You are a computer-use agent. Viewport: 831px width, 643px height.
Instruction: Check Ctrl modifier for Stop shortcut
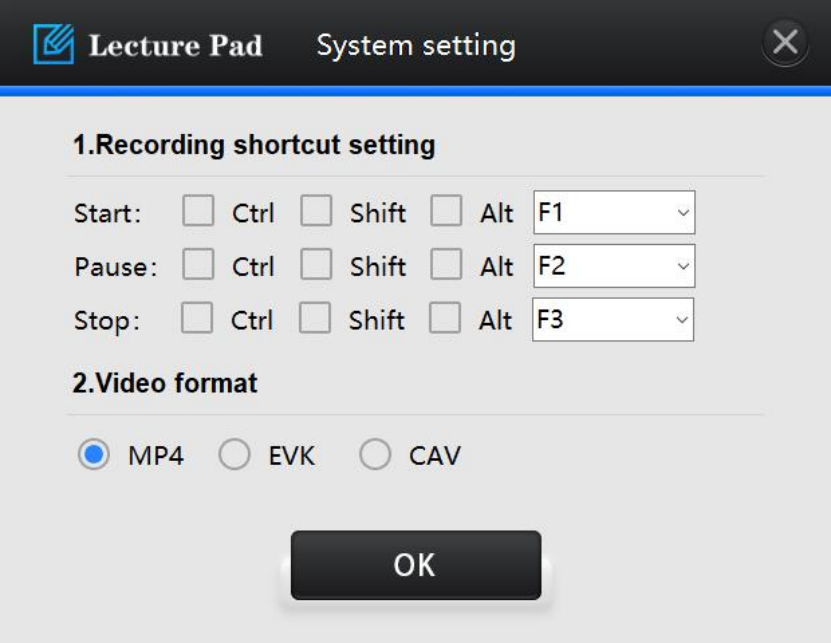click(x=197, y=318)
